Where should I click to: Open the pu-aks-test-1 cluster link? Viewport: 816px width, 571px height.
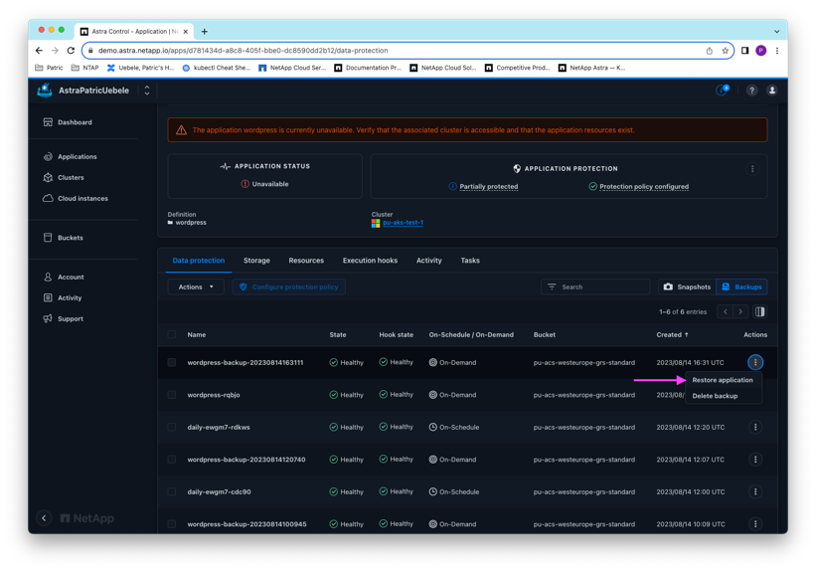pyautogui.click(x=403, y=222)
